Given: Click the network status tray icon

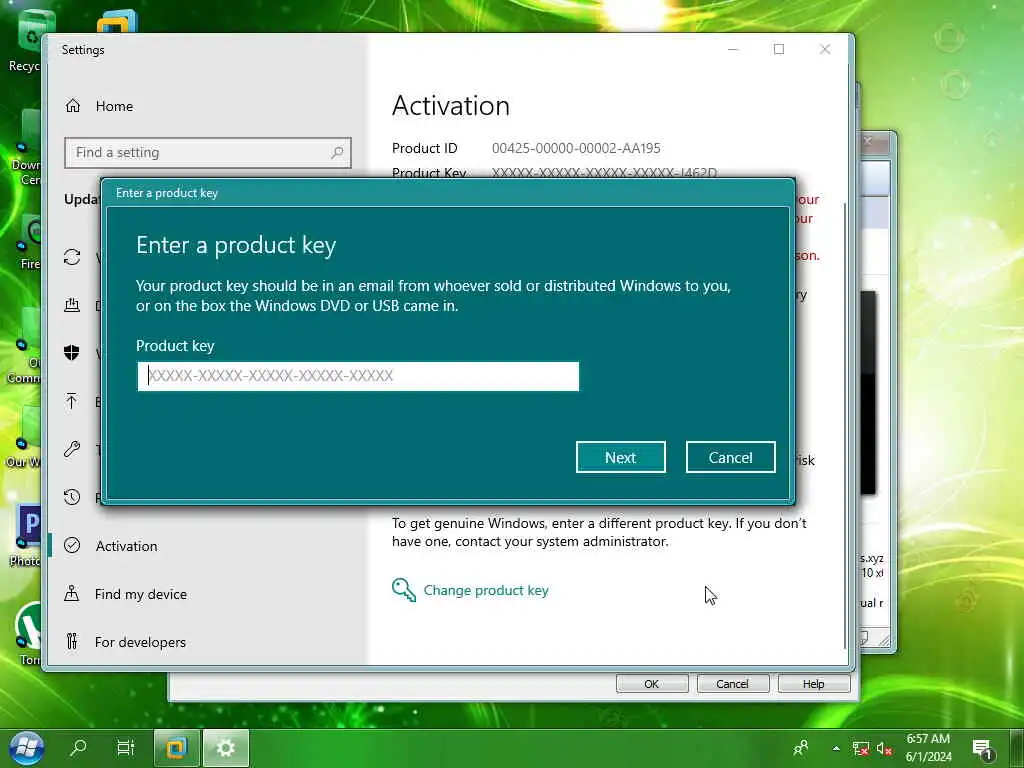Looking at the screenshot, I should [x=861, y=748].
